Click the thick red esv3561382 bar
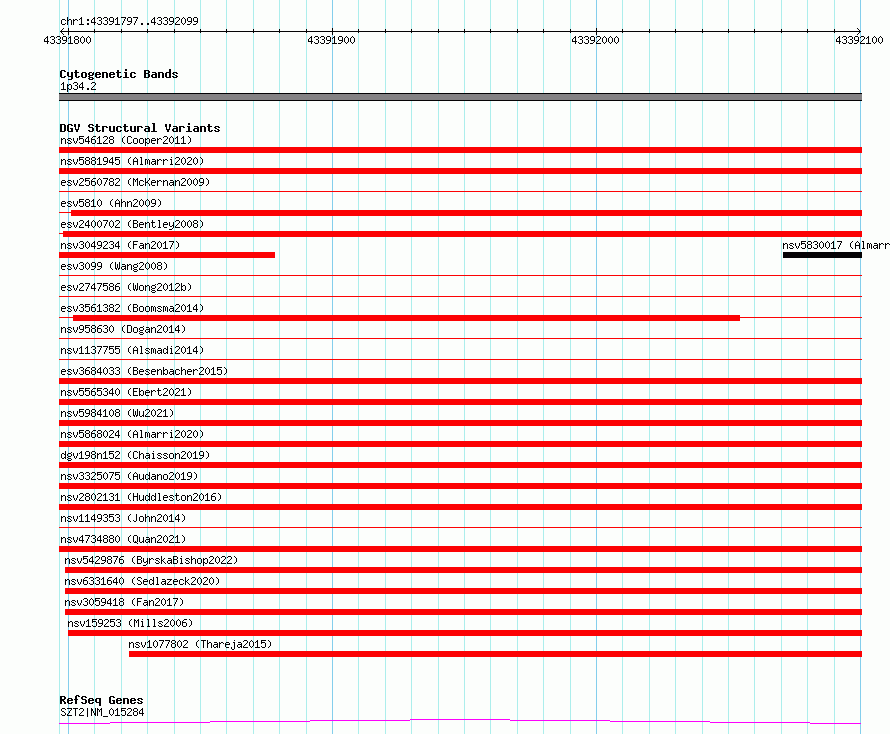This screenshot has height=734, width=890. (x=406, y=318)
